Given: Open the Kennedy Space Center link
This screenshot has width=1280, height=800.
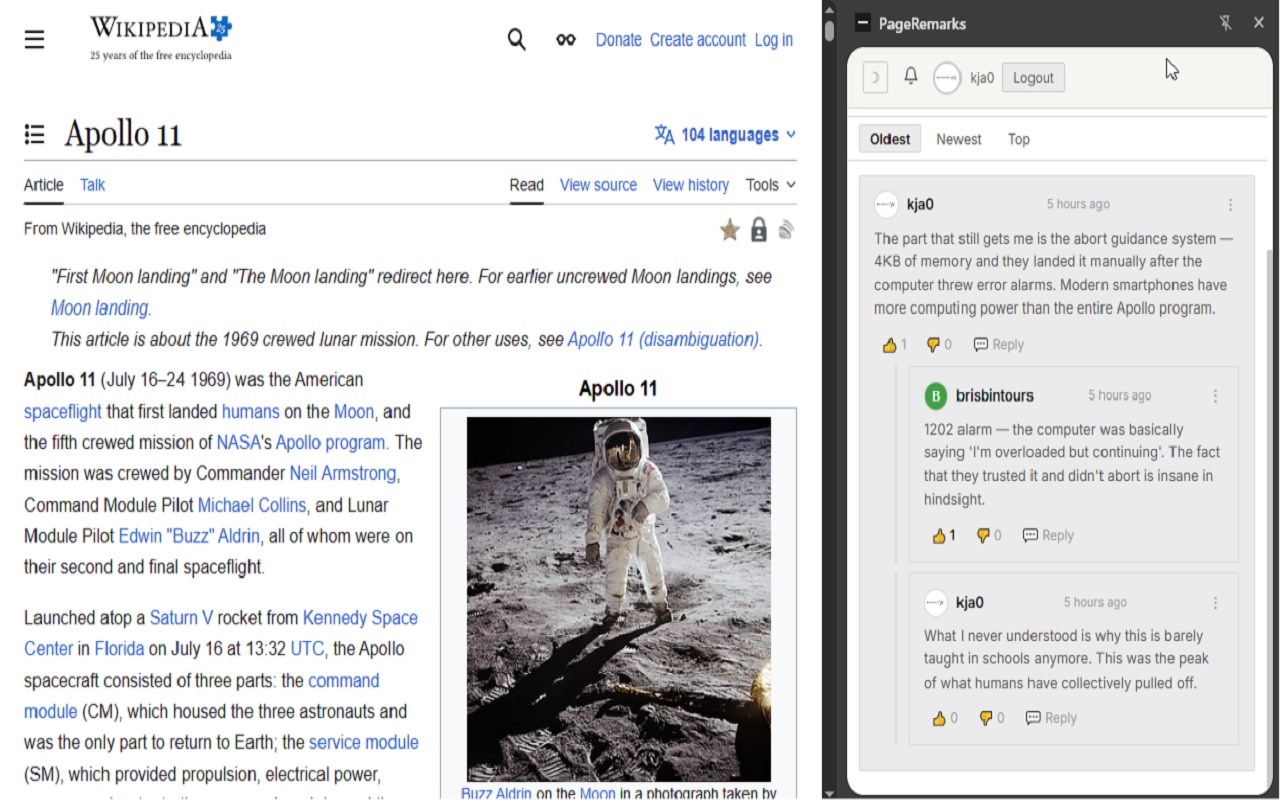Looking at the screenshot, I should [x=221, y=633].
